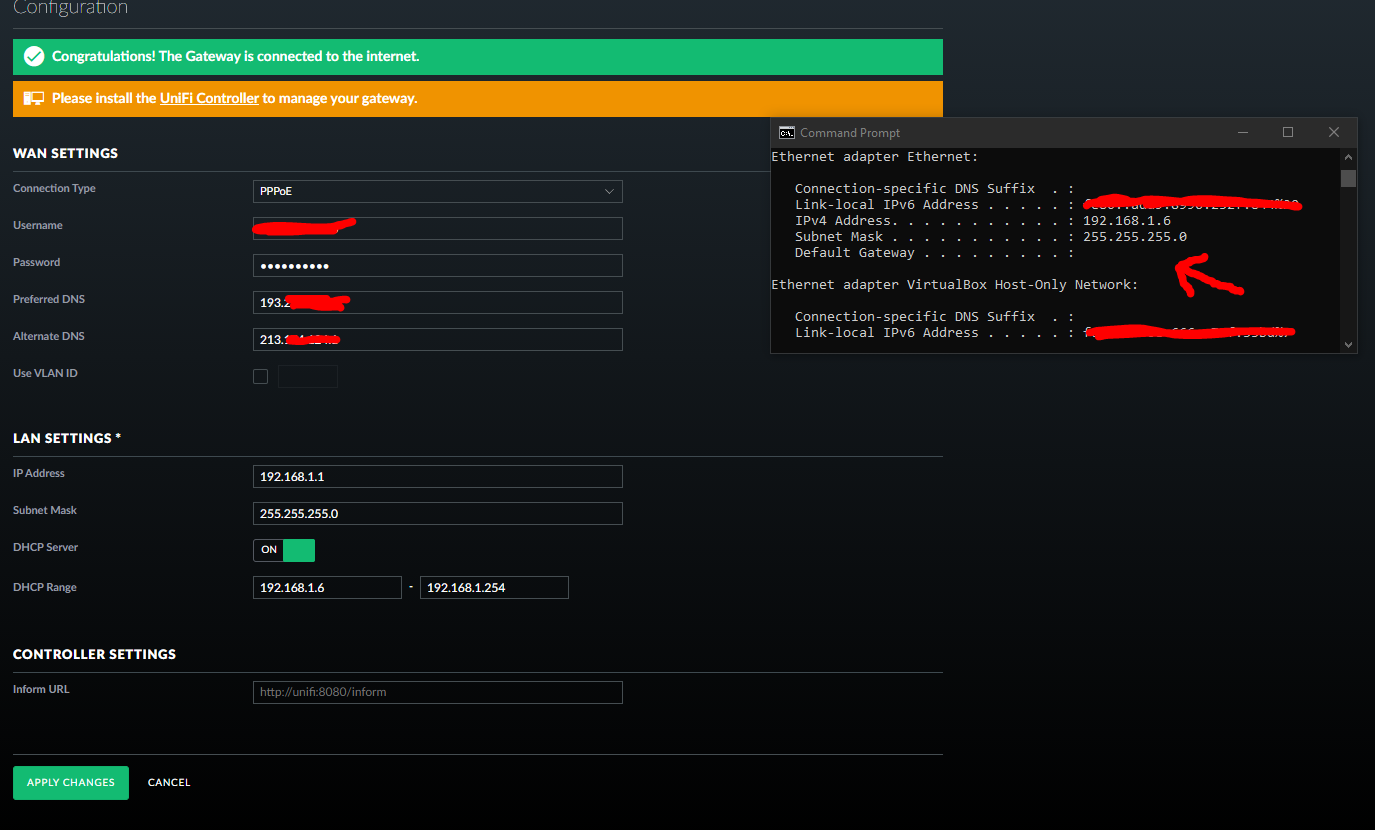Click the Apply Changes button

click(71, 783)
